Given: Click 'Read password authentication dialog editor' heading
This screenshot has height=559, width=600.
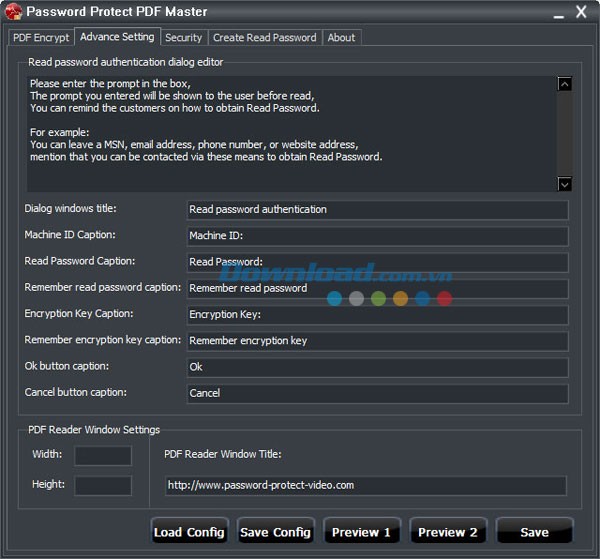Looking at the screenshot, I should click(x=126, y=62).
